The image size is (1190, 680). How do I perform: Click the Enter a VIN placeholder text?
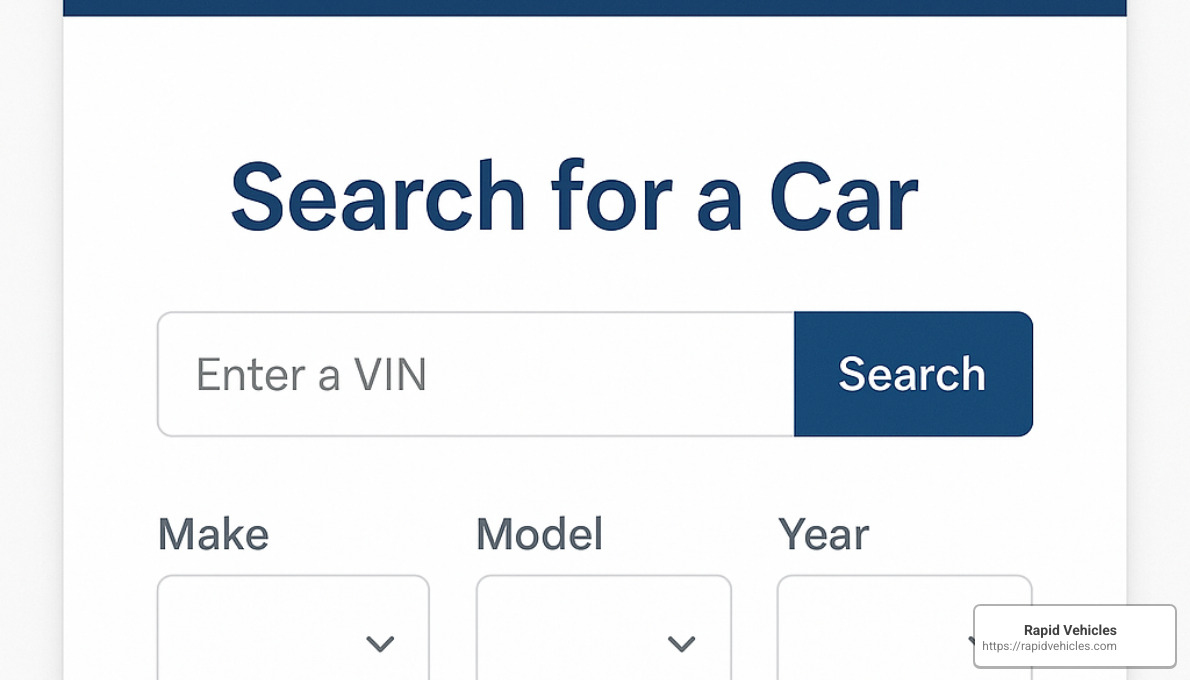click(x=311, y=373)
